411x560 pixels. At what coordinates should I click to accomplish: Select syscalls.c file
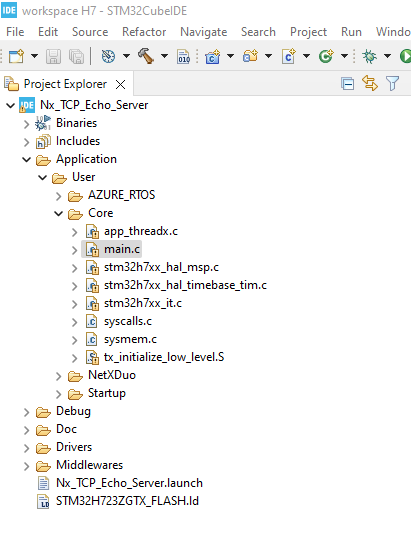(128, 321)
